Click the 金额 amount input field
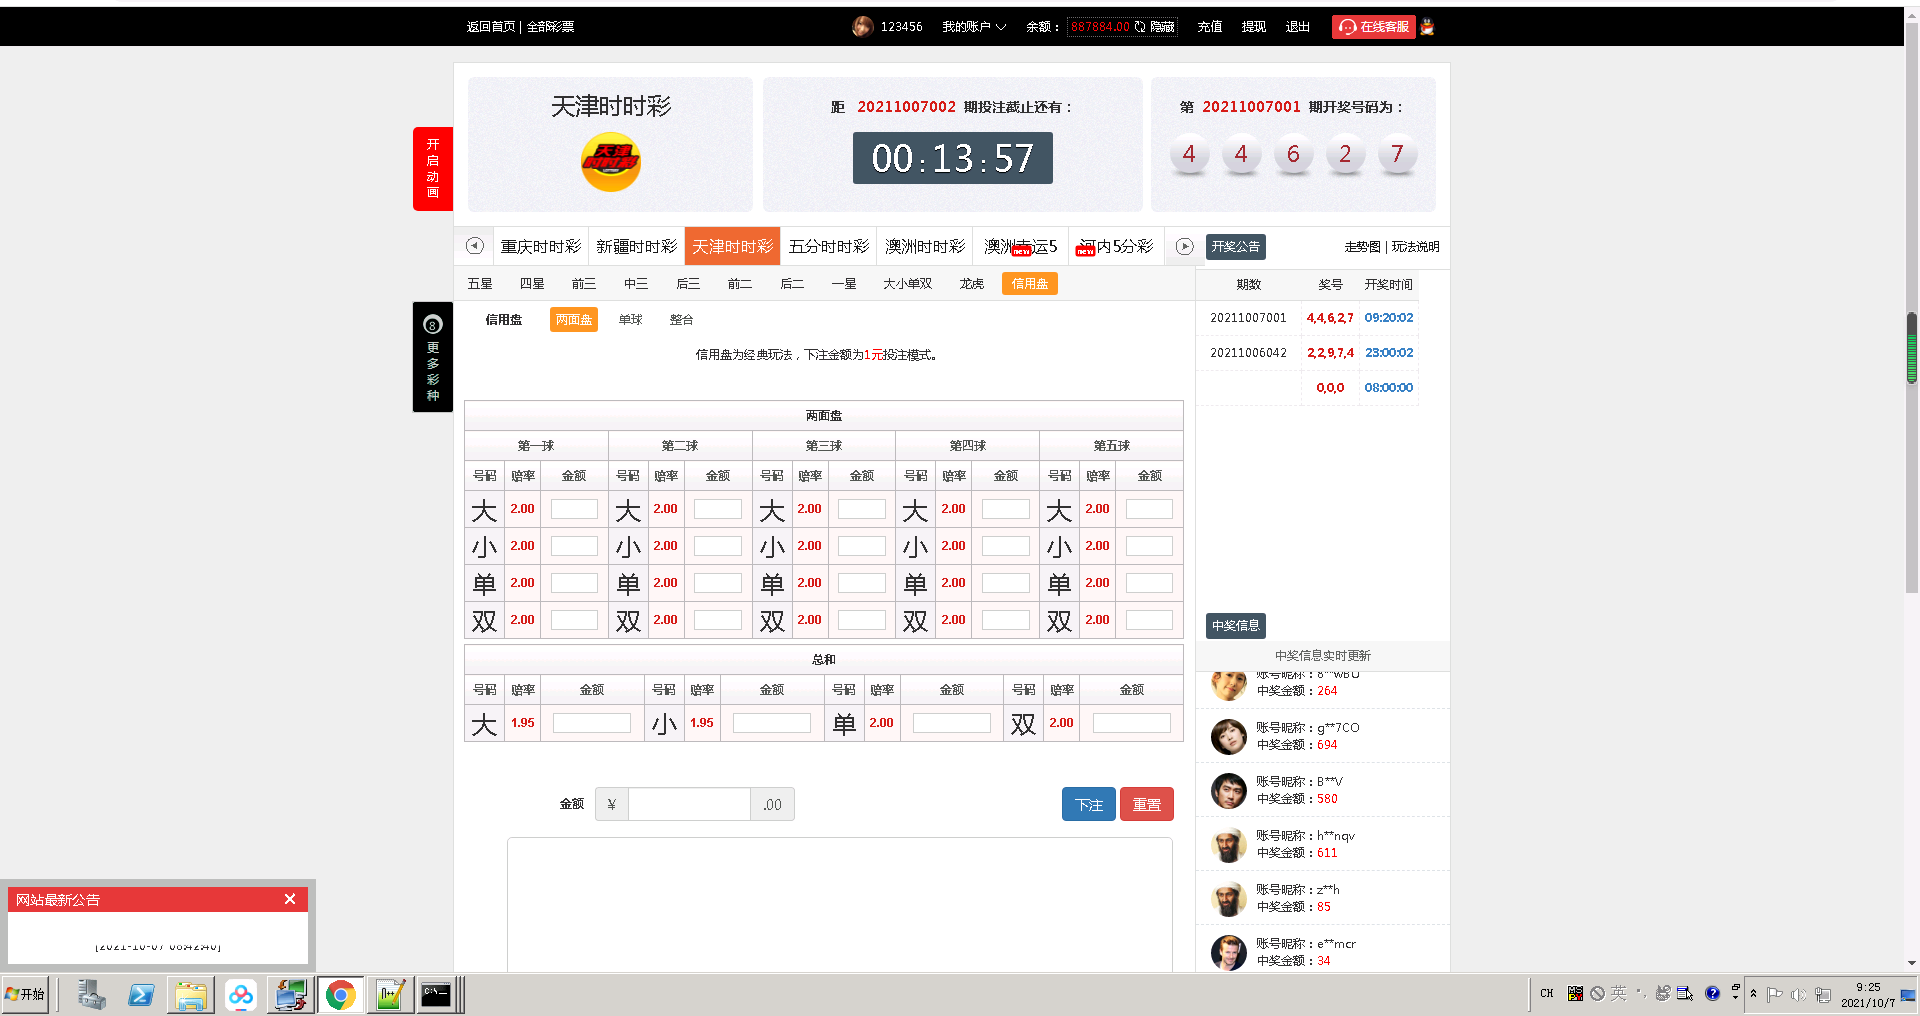This screenshot has width=1920, height=1016. tap(689, 804)
